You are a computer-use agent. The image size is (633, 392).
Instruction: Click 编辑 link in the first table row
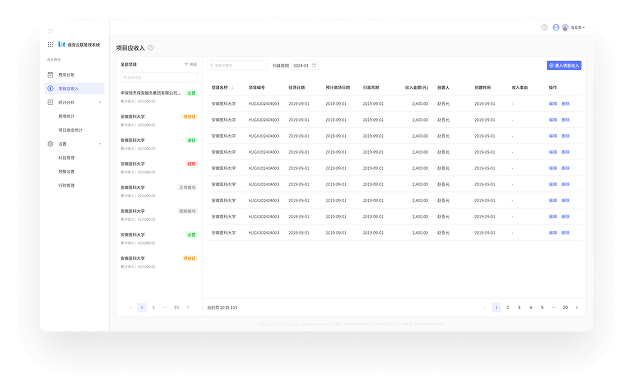pyautogui.click(x=553, y=104)
